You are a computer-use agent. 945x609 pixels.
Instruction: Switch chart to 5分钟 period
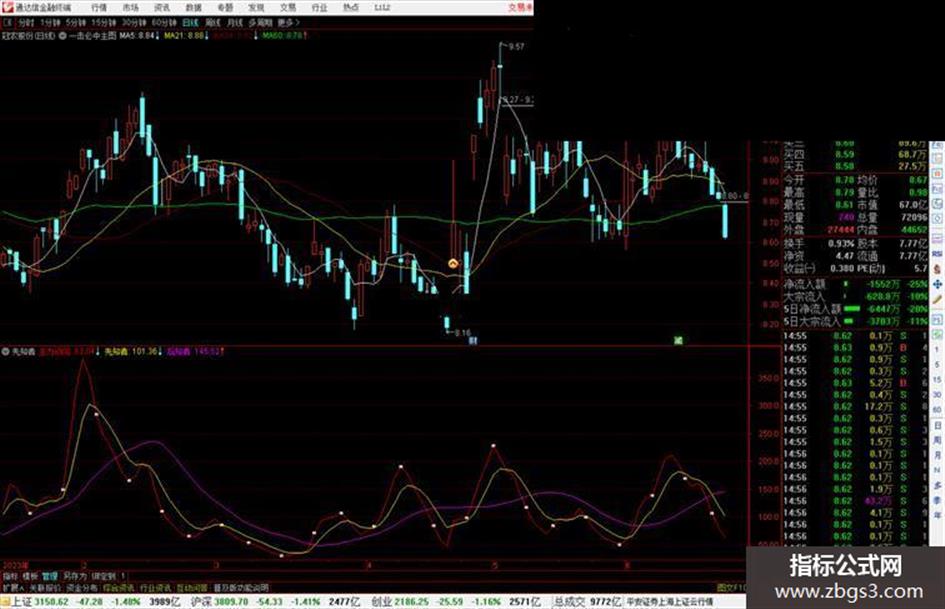coord(76,23)
